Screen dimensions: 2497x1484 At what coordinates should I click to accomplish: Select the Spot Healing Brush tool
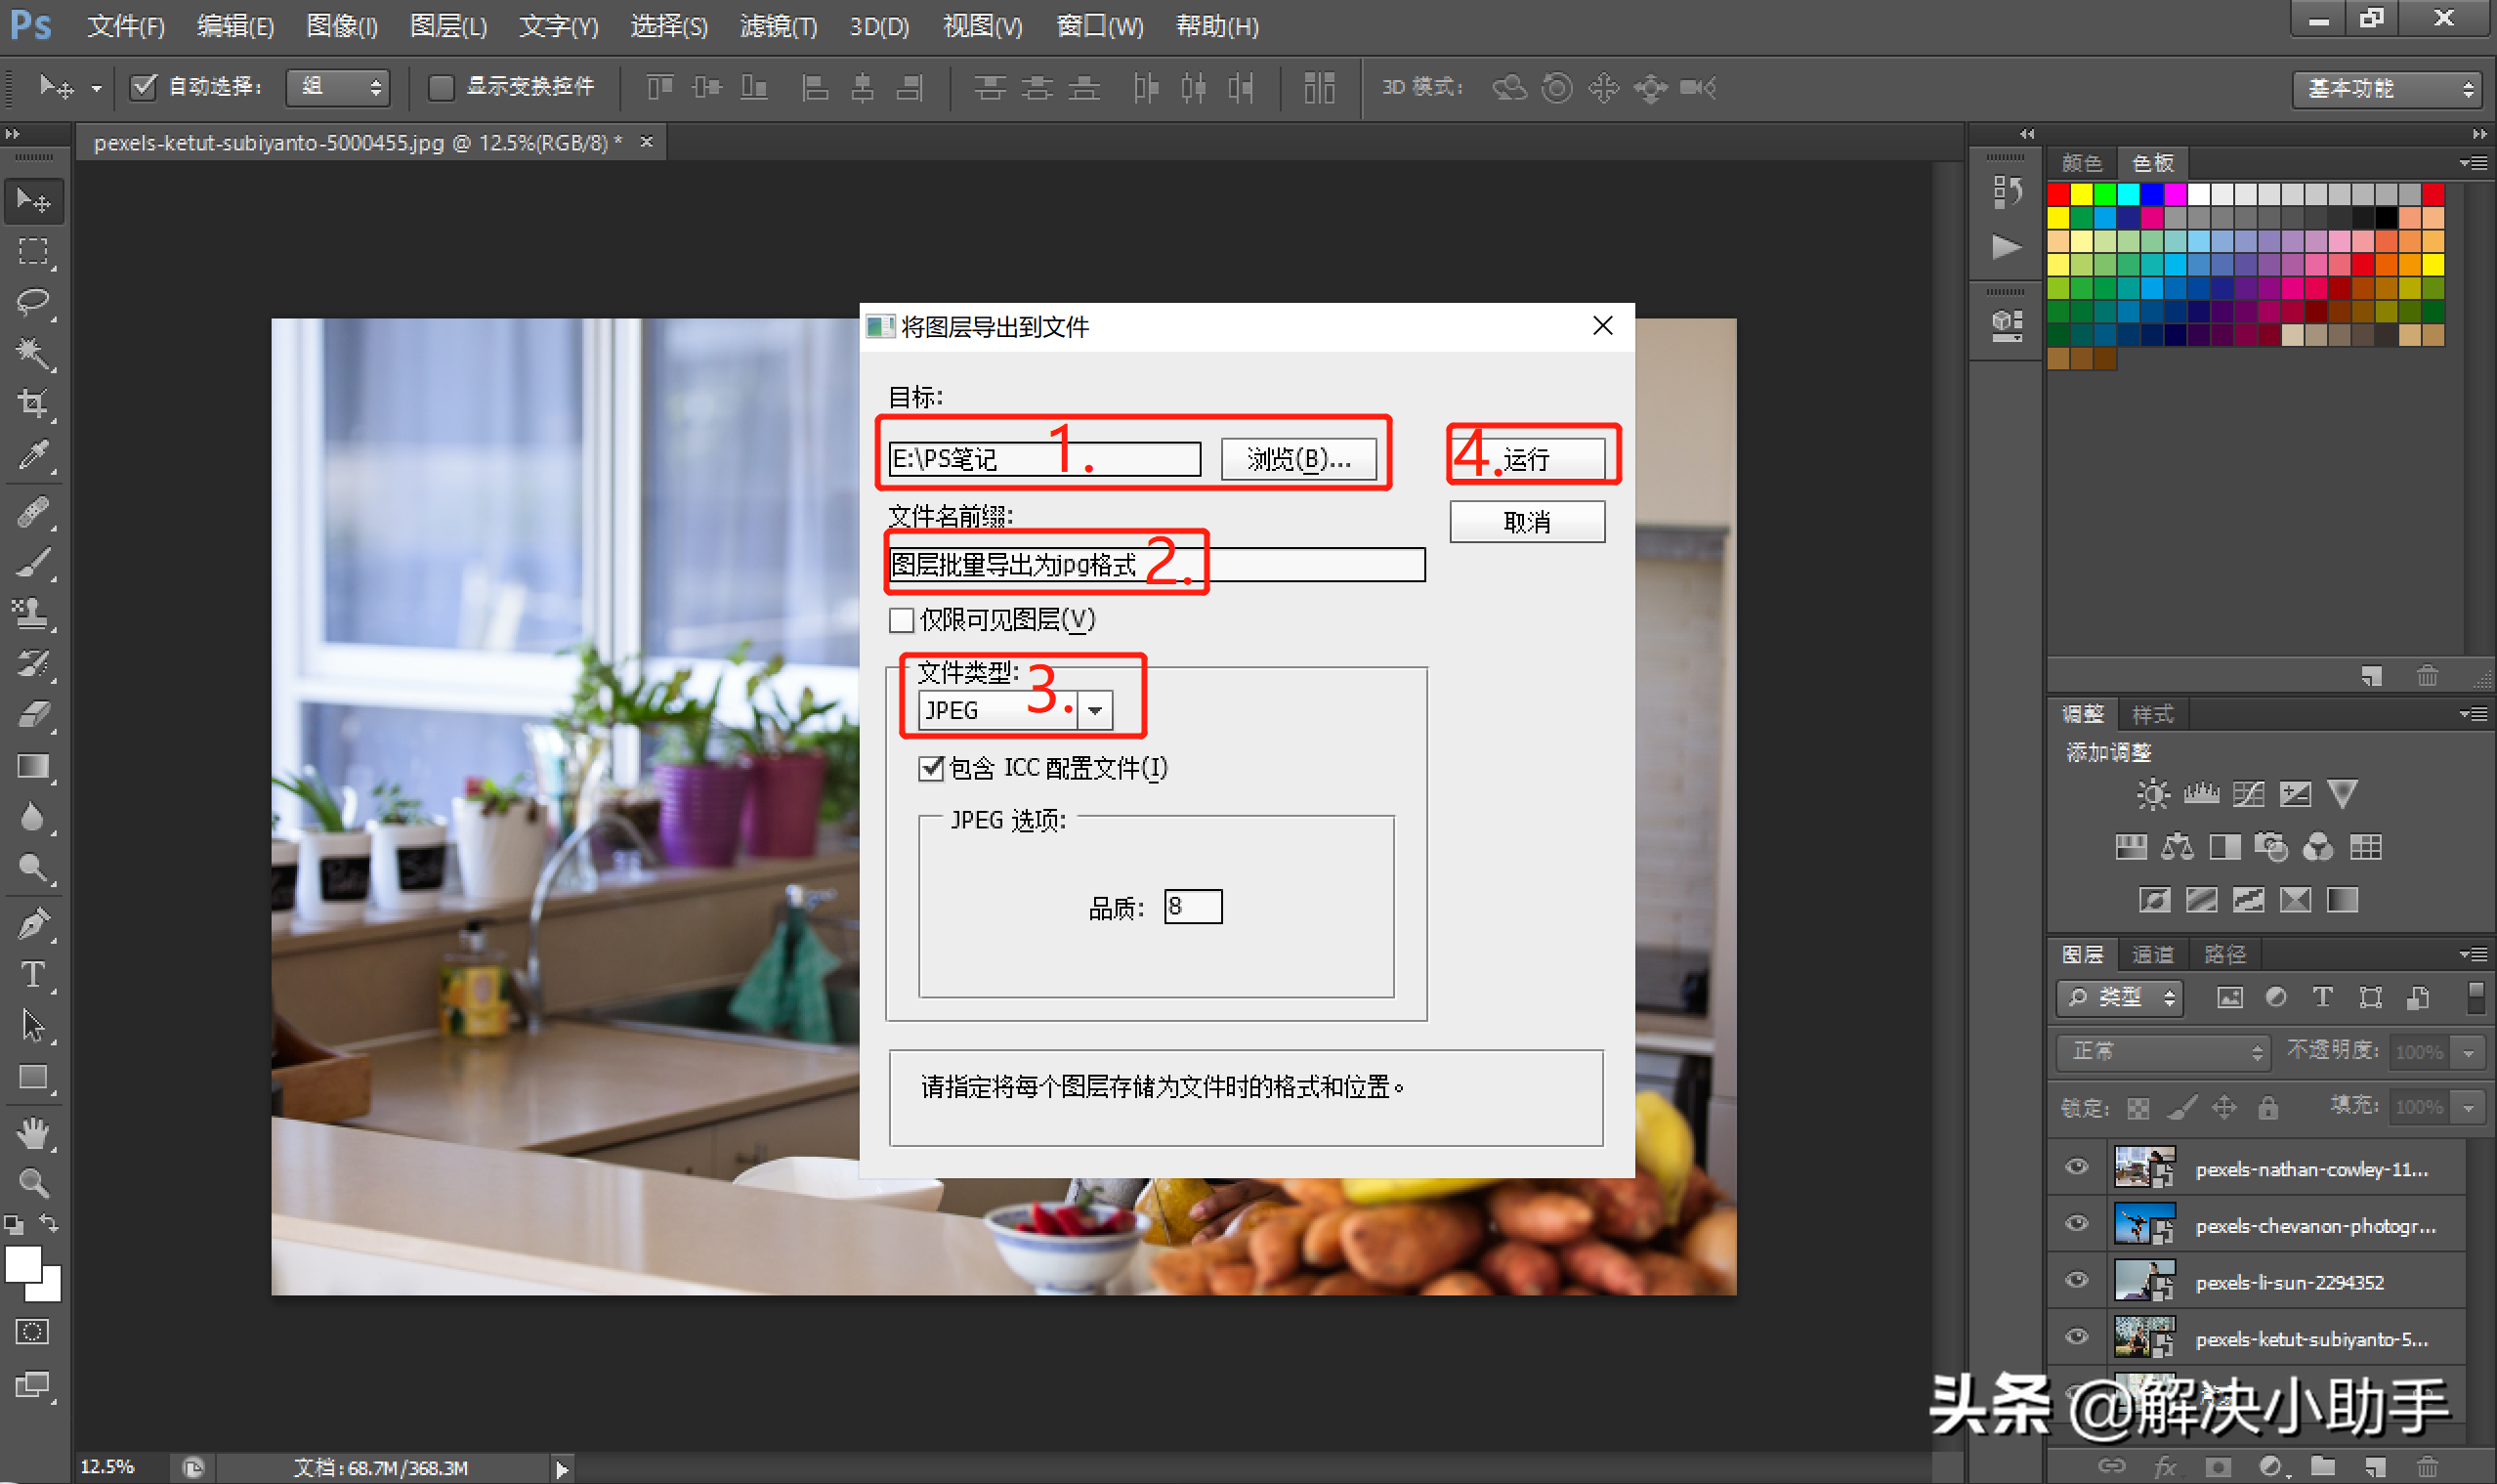click(34, 512)
